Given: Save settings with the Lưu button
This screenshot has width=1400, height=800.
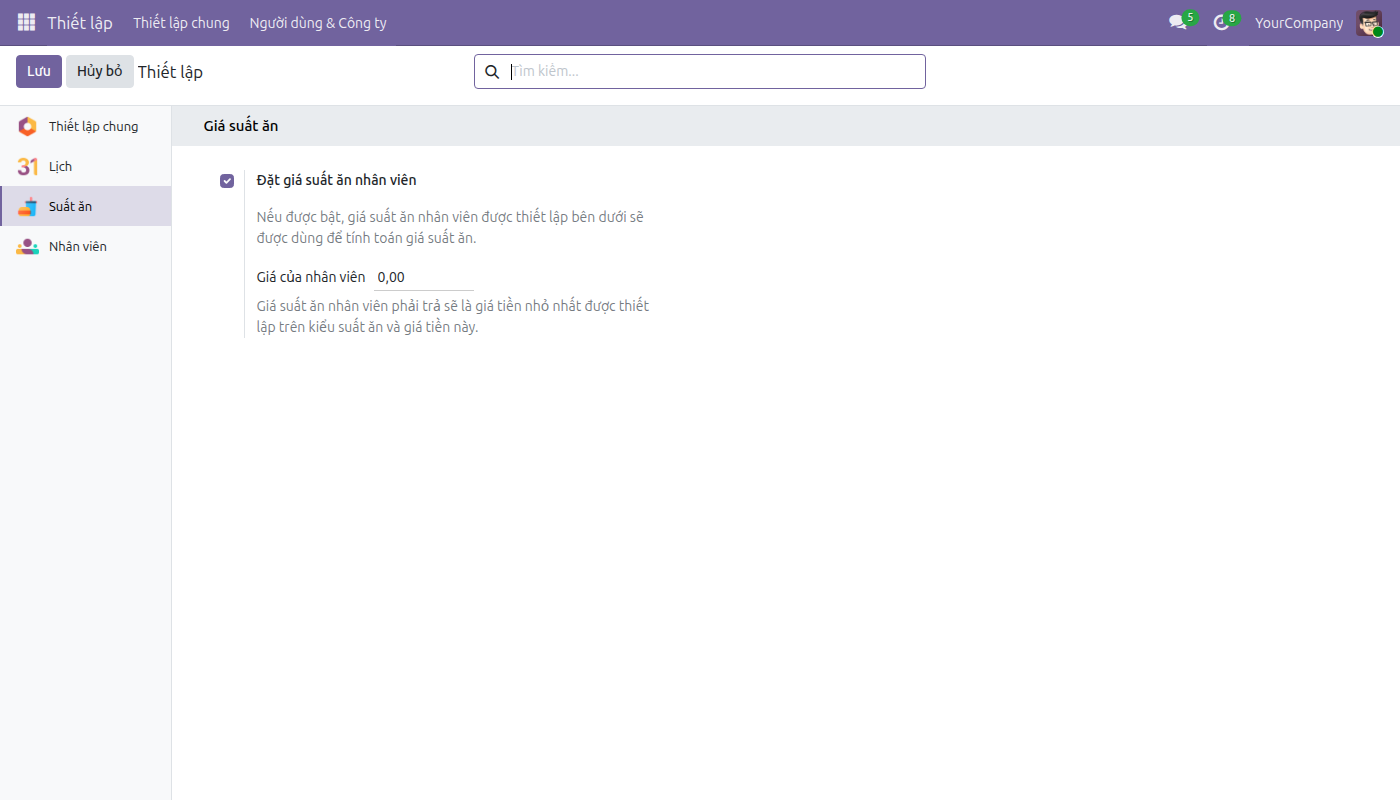Looking at the screenshot, I should (x=39, y=71).
